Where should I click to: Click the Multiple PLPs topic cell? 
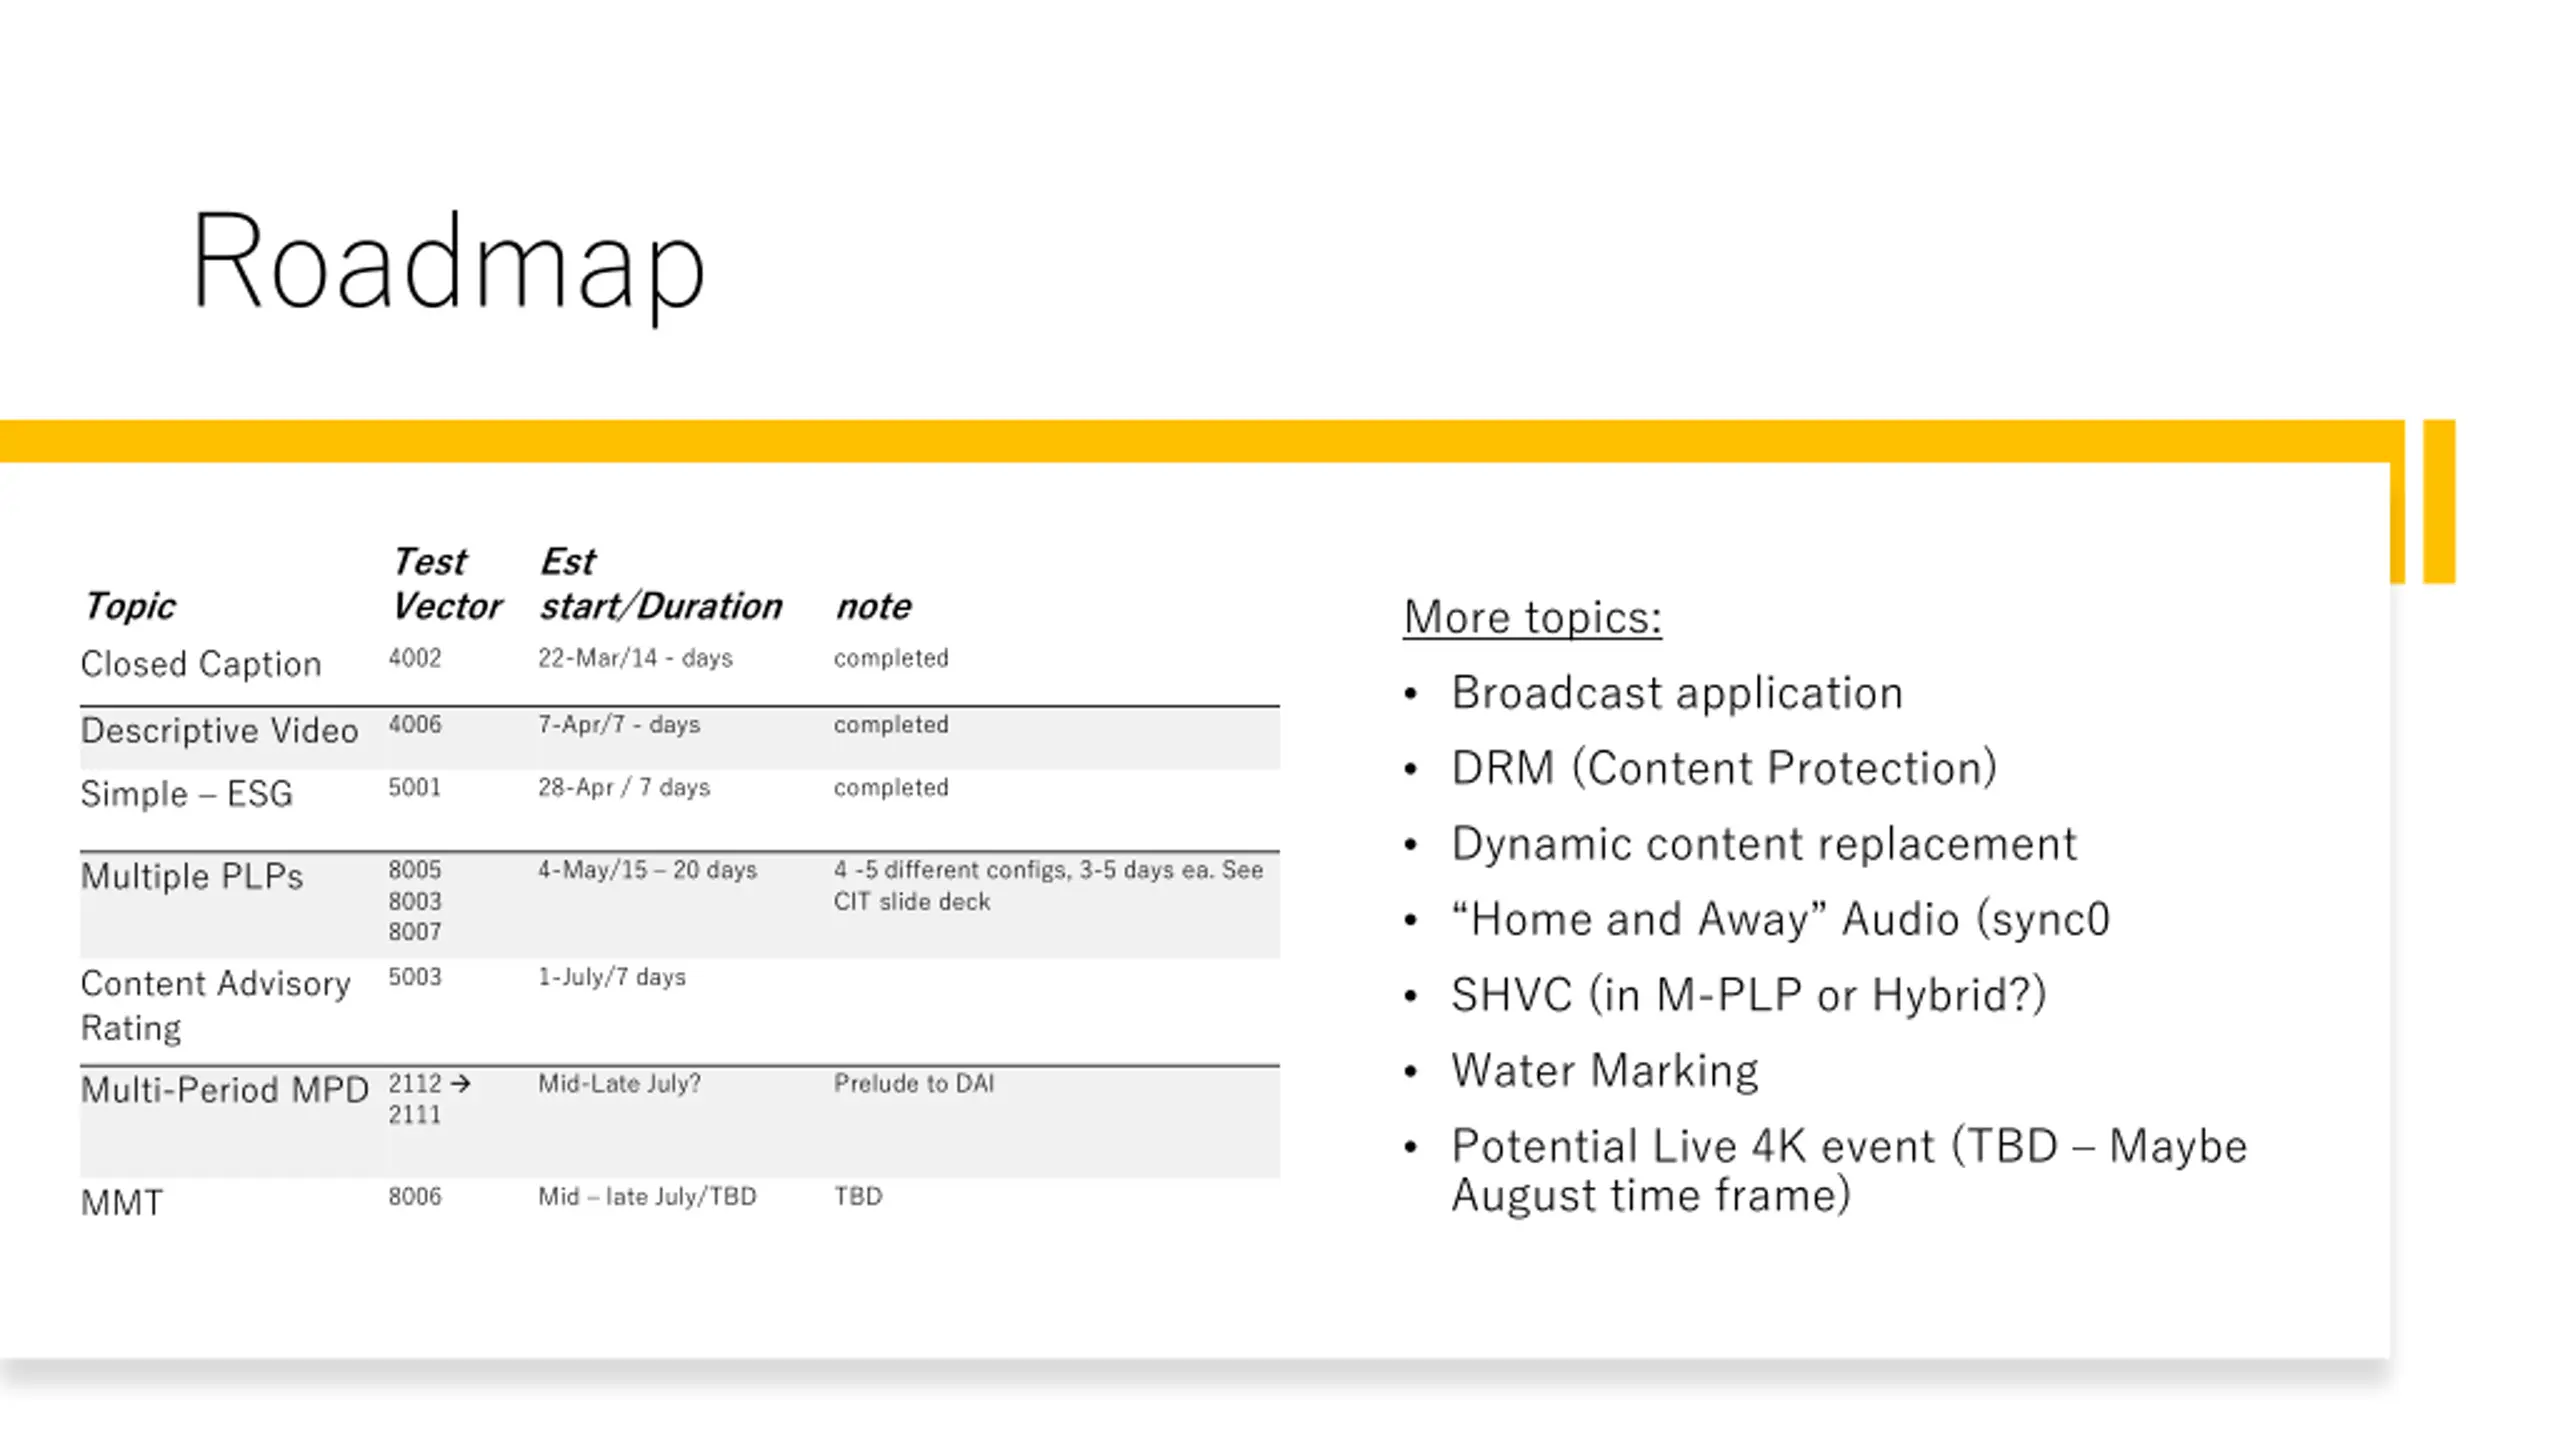click(x=192, y=876)
